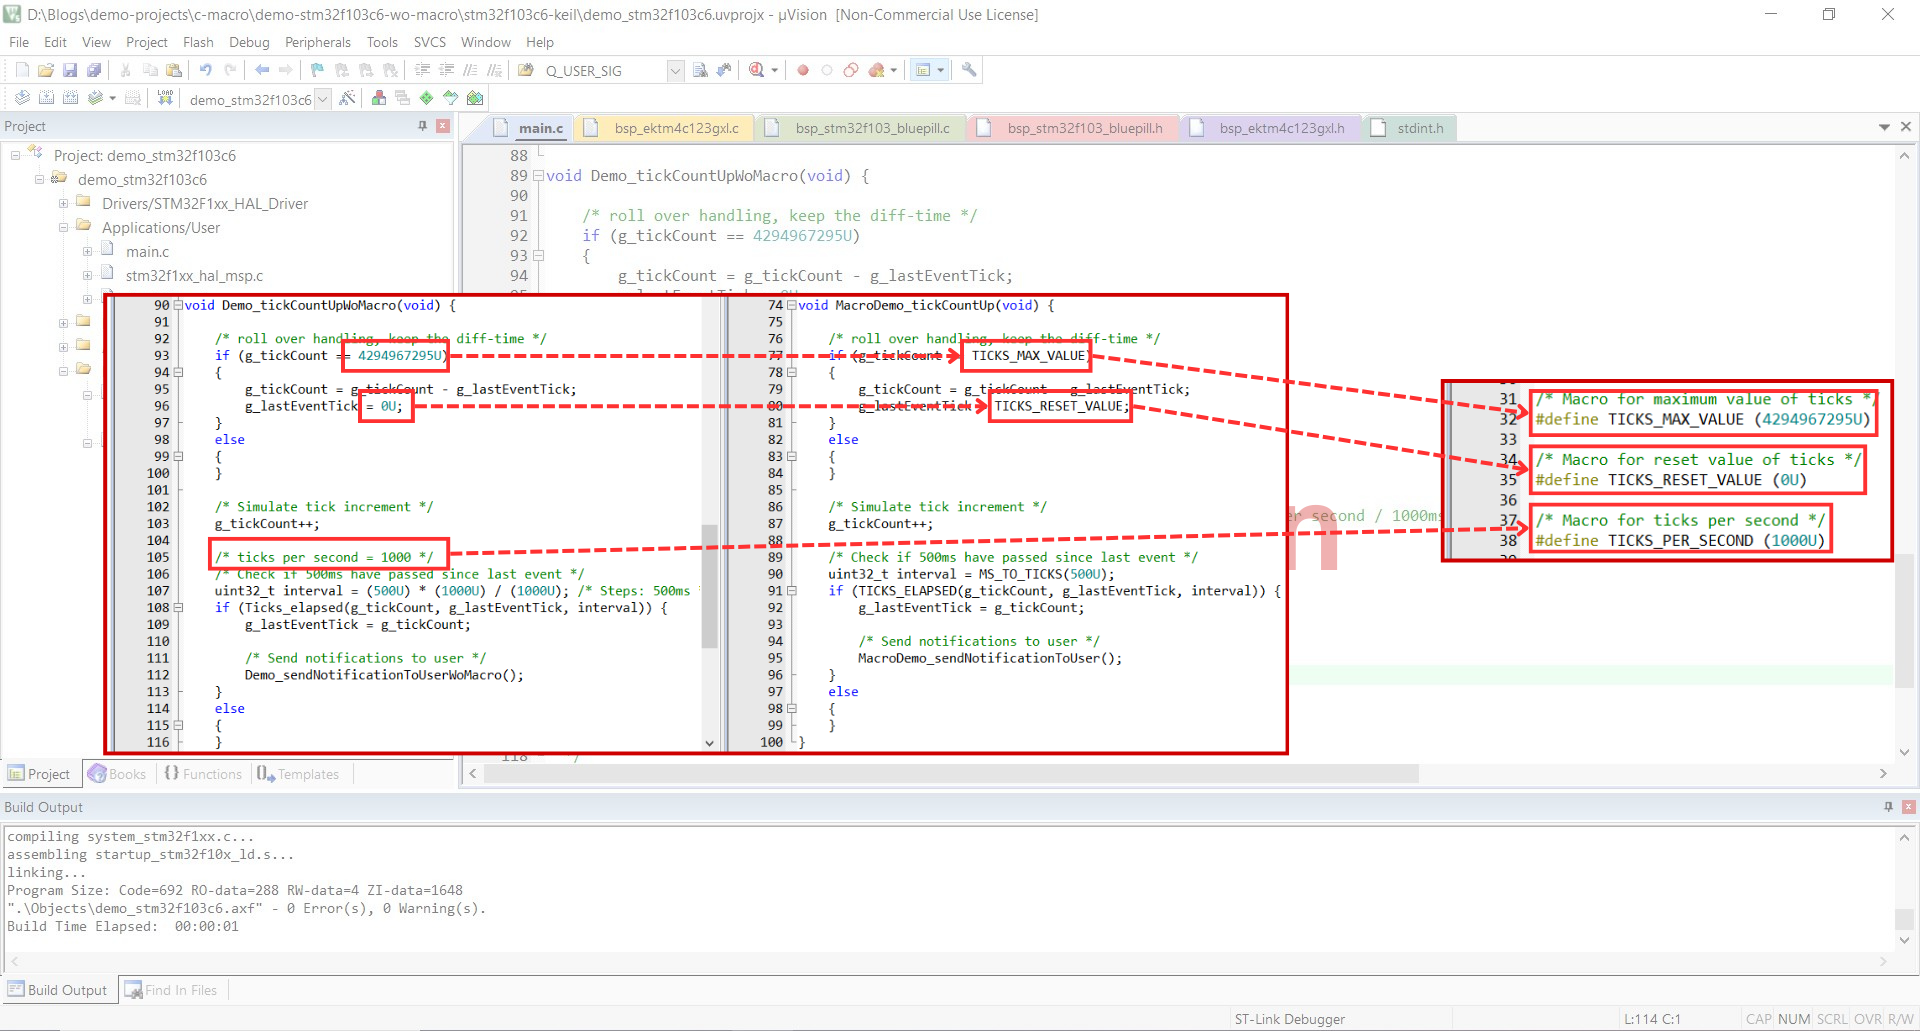Viewport: 1920px width, 1031px height.
Task: Click the Download to flash (LOAD) icon
Action: point(165,98)
